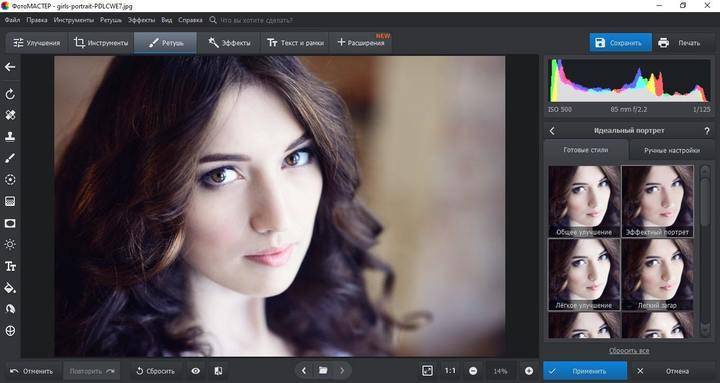This screenshot has height=383, width=720.
Task: Click the Применить button
Action: click(x=585, y=371)
